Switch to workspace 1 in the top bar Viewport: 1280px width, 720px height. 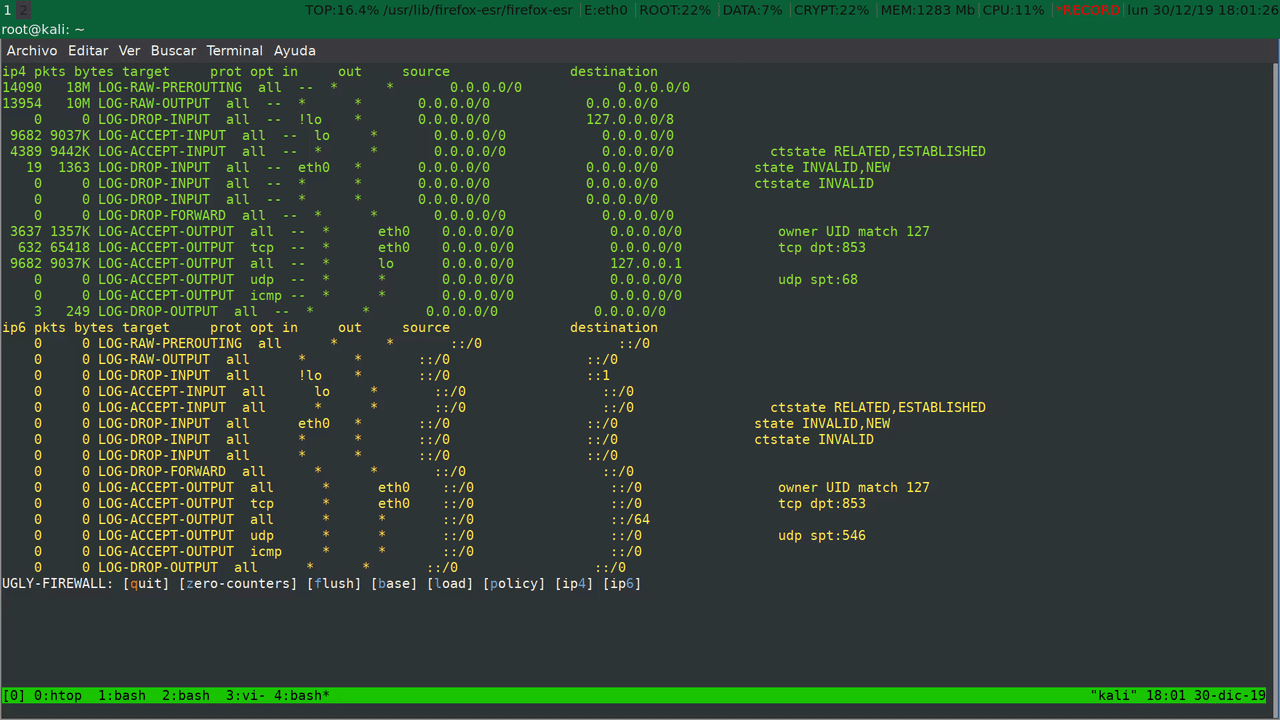(x=7, y=10)
